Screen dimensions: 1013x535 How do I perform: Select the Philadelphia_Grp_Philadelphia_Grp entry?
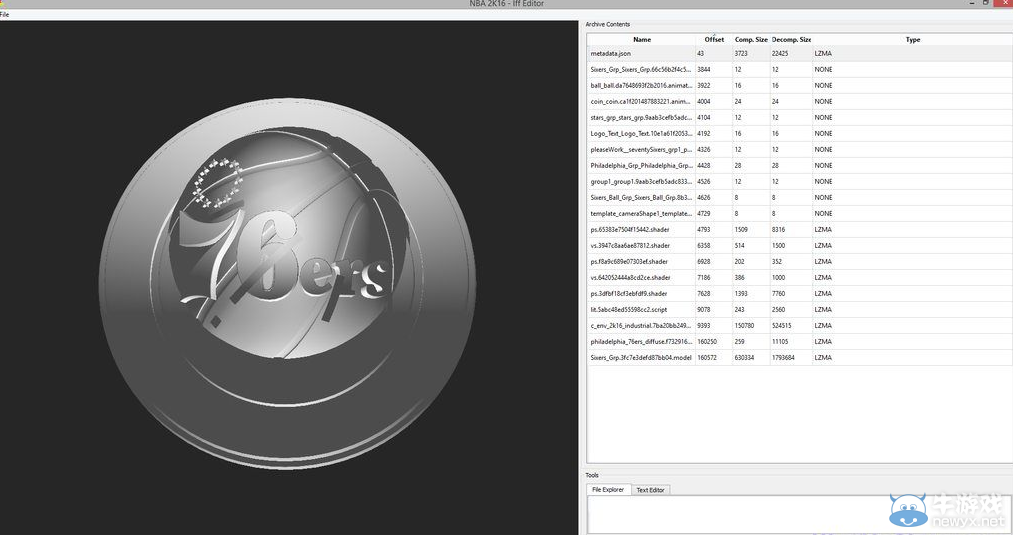[642, 165]
